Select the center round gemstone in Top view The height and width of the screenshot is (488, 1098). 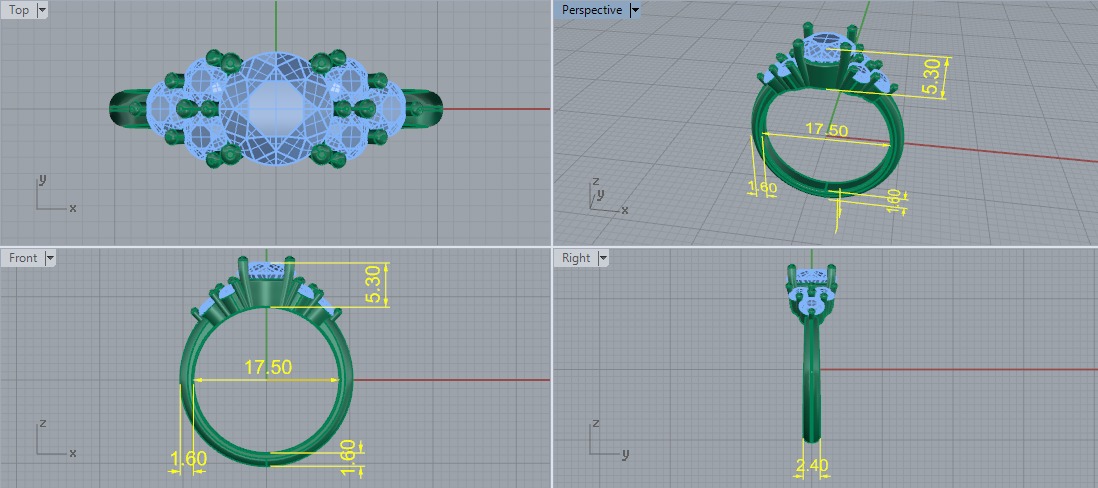[x=276, y=109]
